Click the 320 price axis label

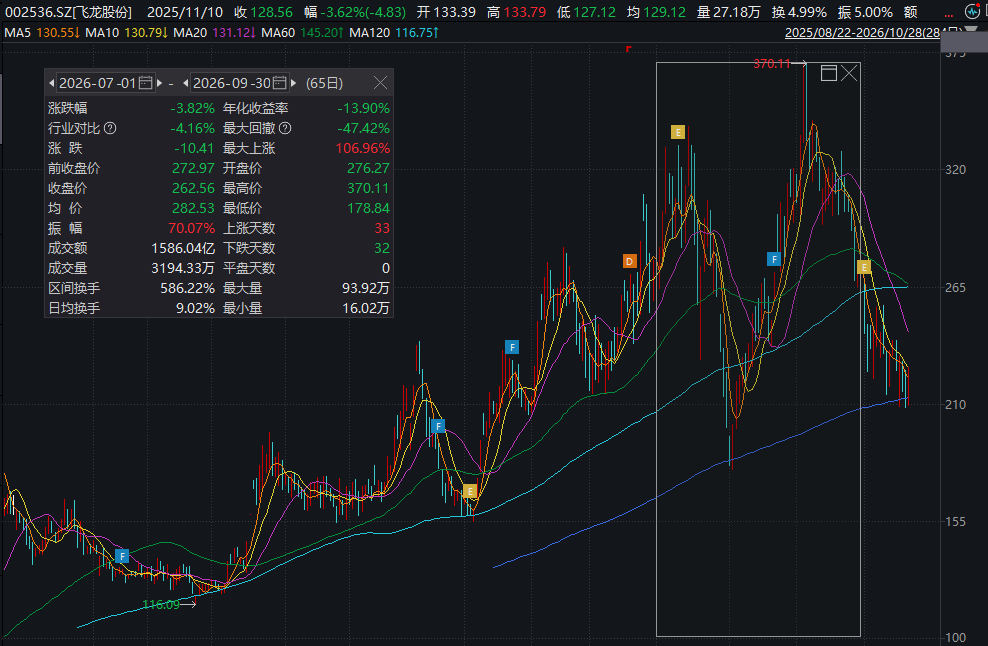[956, 169]
